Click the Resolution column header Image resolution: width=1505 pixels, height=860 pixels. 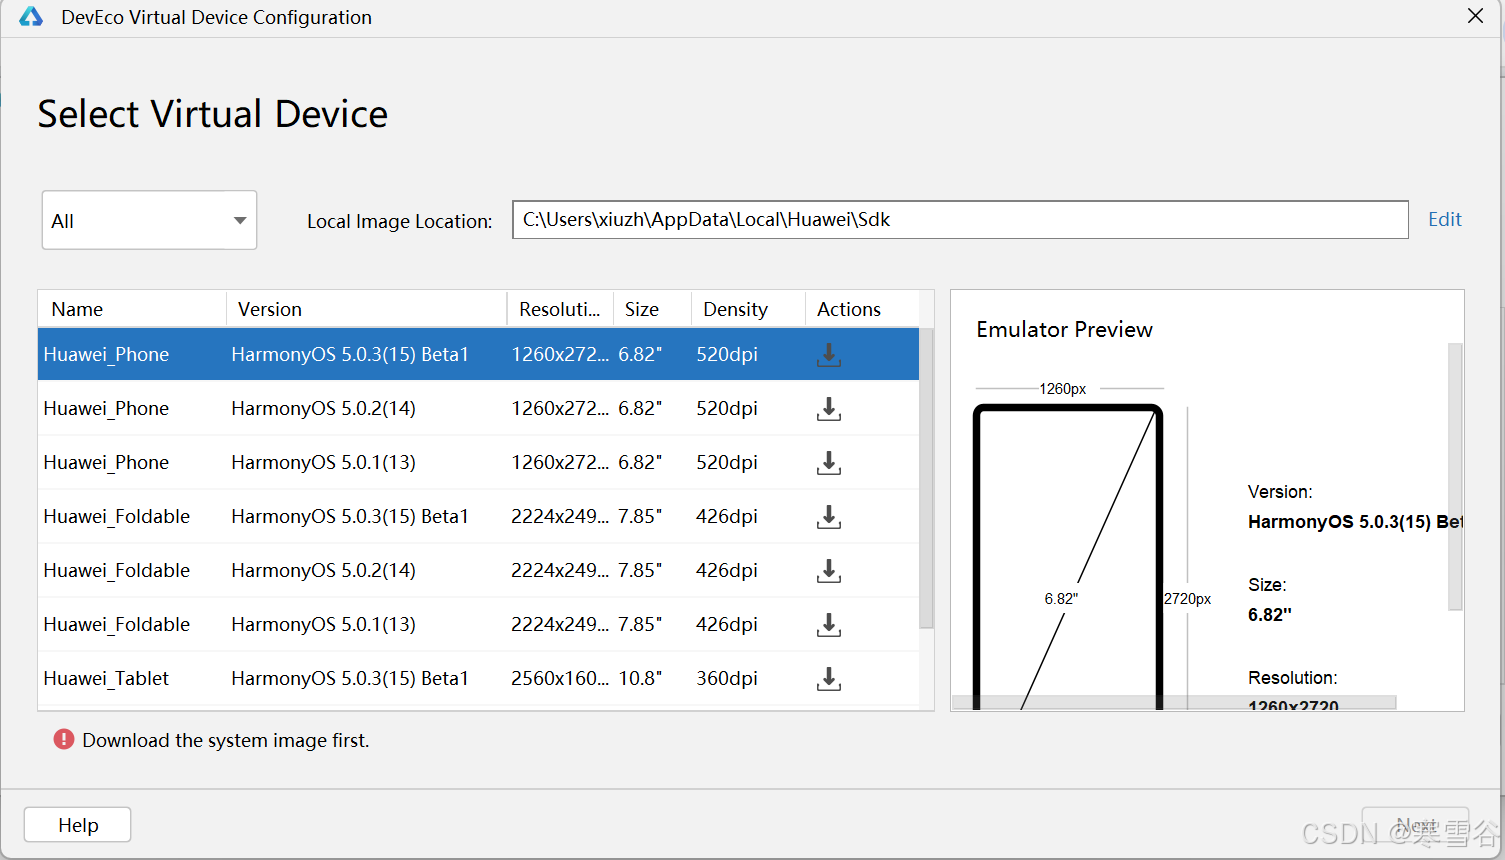(560, 309)
